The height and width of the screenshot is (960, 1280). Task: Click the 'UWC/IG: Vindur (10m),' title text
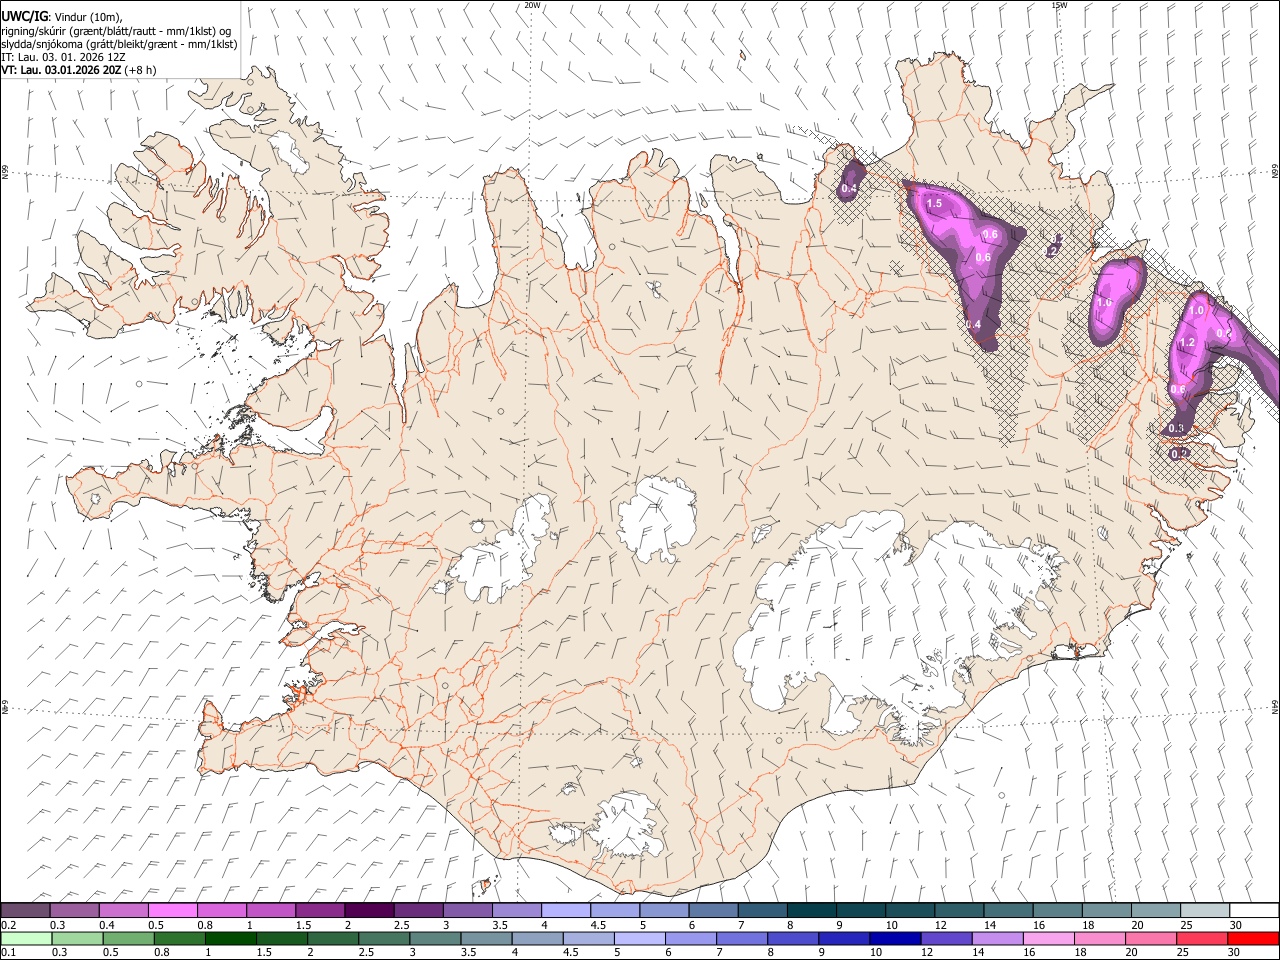[x=62, y=16]
